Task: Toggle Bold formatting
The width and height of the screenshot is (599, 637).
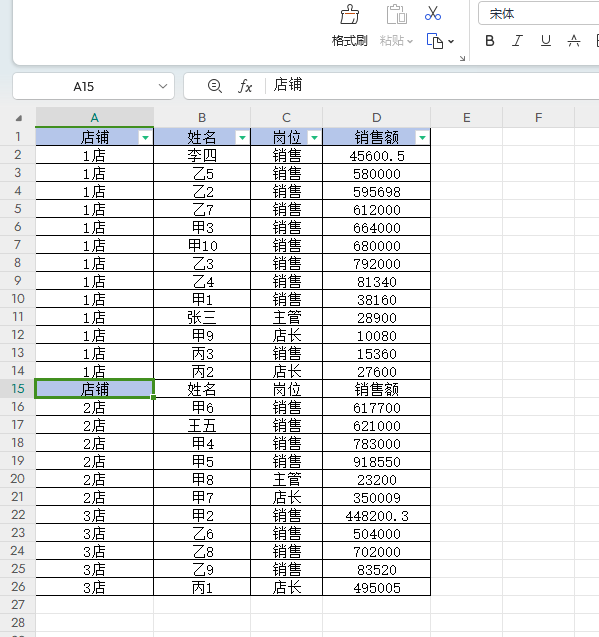Action: pyautogui.click(x=490, y=41)
